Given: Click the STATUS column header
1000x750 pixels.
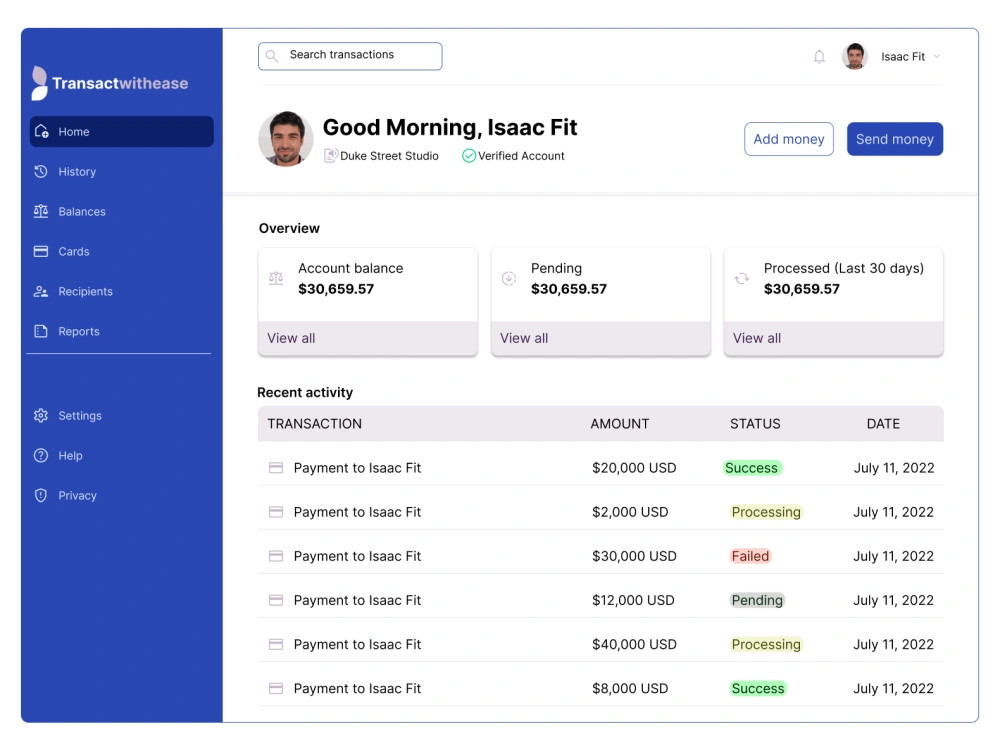Looking at the screenshot, I should point(755,424).
